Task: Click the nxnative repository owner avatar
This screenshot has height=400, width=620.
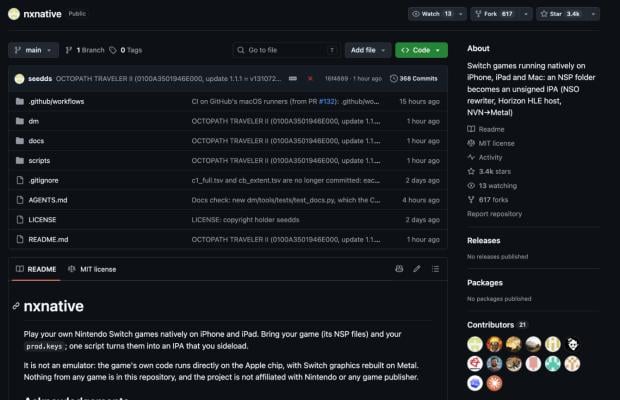Action: click(14, 14)
